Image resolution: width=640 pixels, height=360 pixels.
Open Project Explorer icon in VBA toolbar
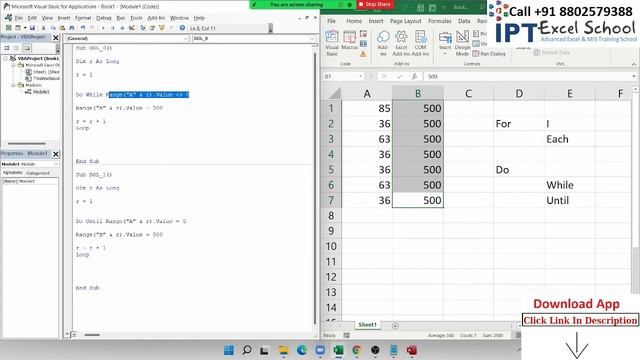tap(142, 28)
